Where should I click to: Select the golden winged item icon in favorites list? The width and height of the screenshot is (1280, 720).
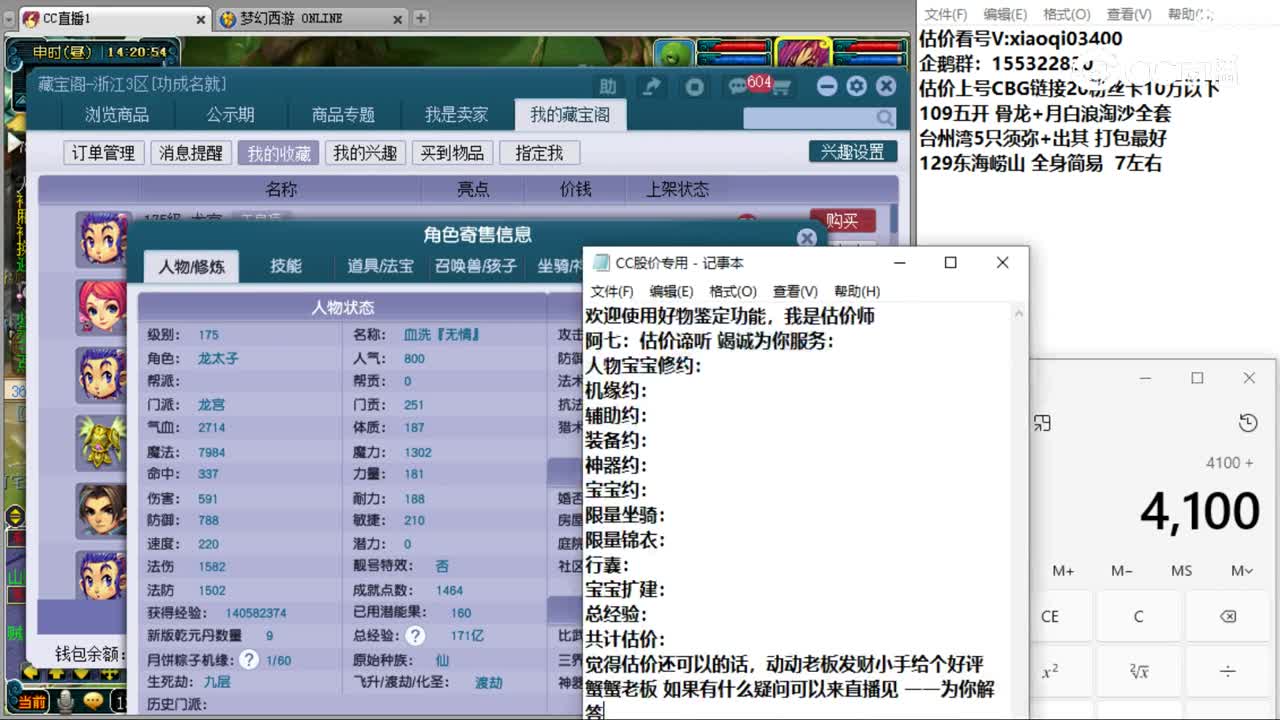(x=102, y=442)
